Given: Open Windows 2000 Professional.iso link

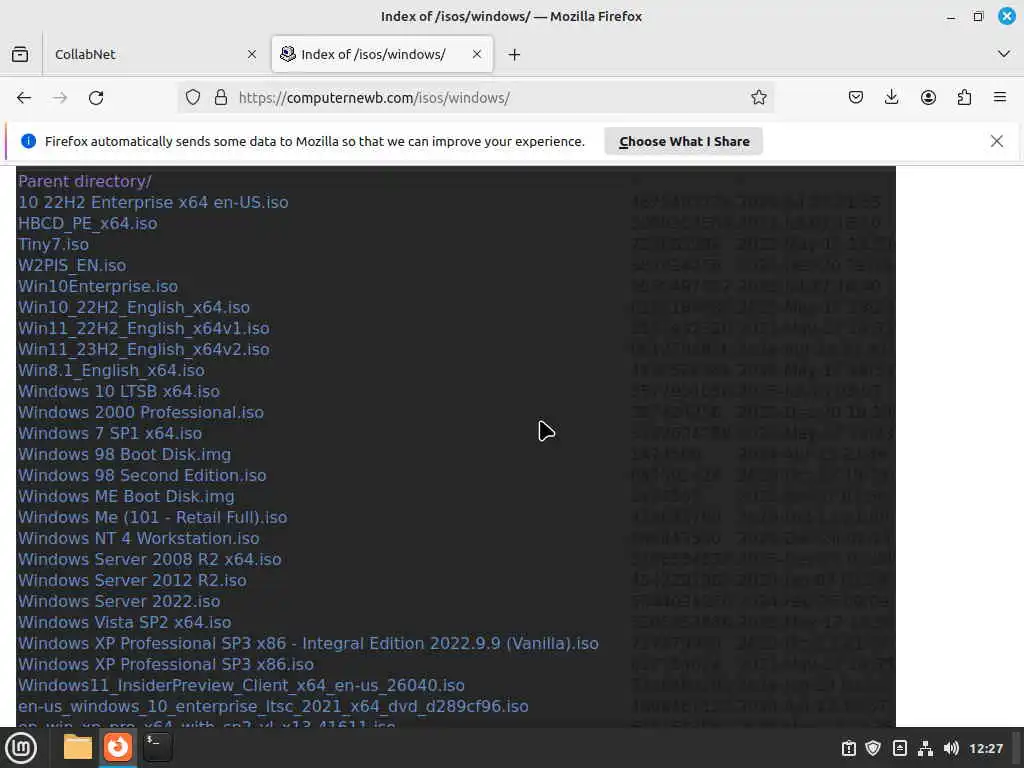Looking at the screenshot, I should [141, 412].
